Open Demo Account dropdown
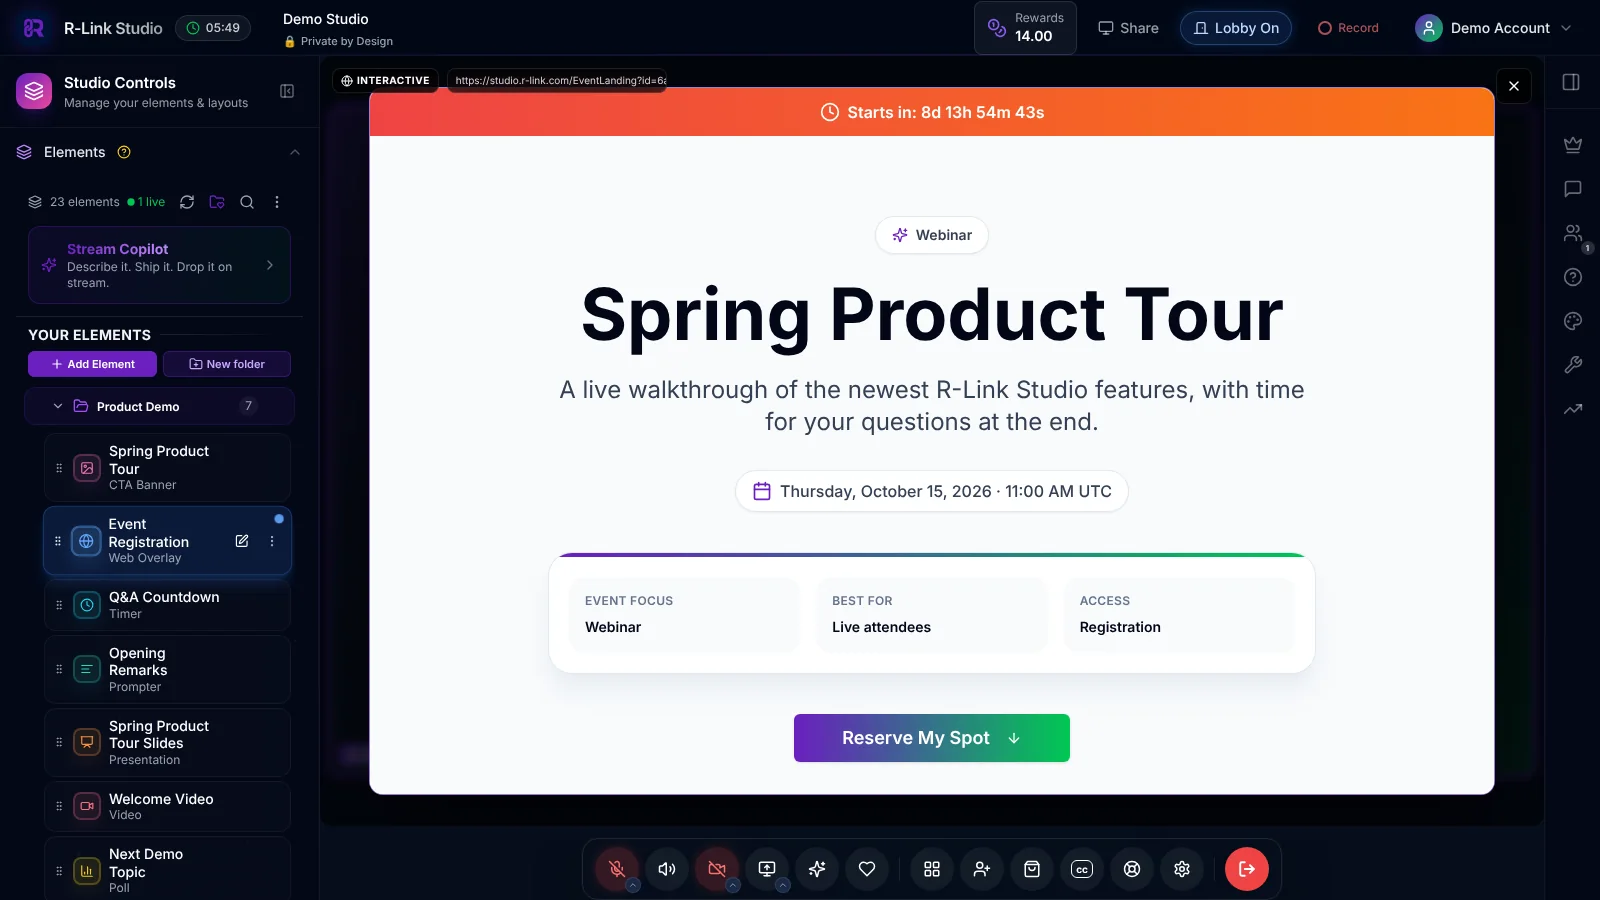 click(1494, 28)
